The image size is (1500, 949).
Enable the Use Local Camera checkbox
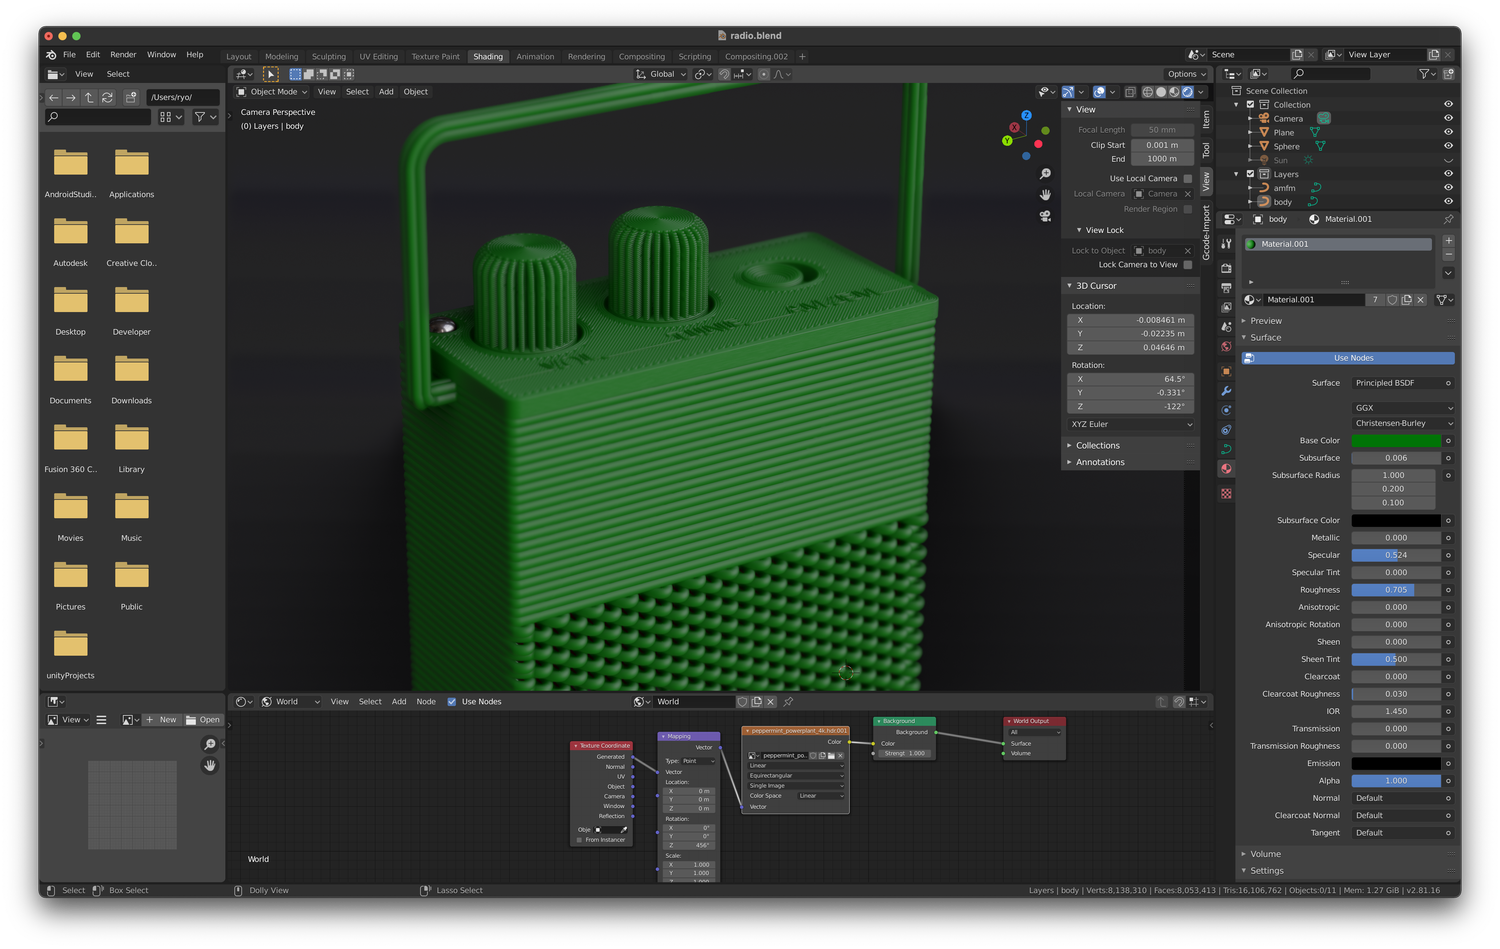pos(1188,179)
